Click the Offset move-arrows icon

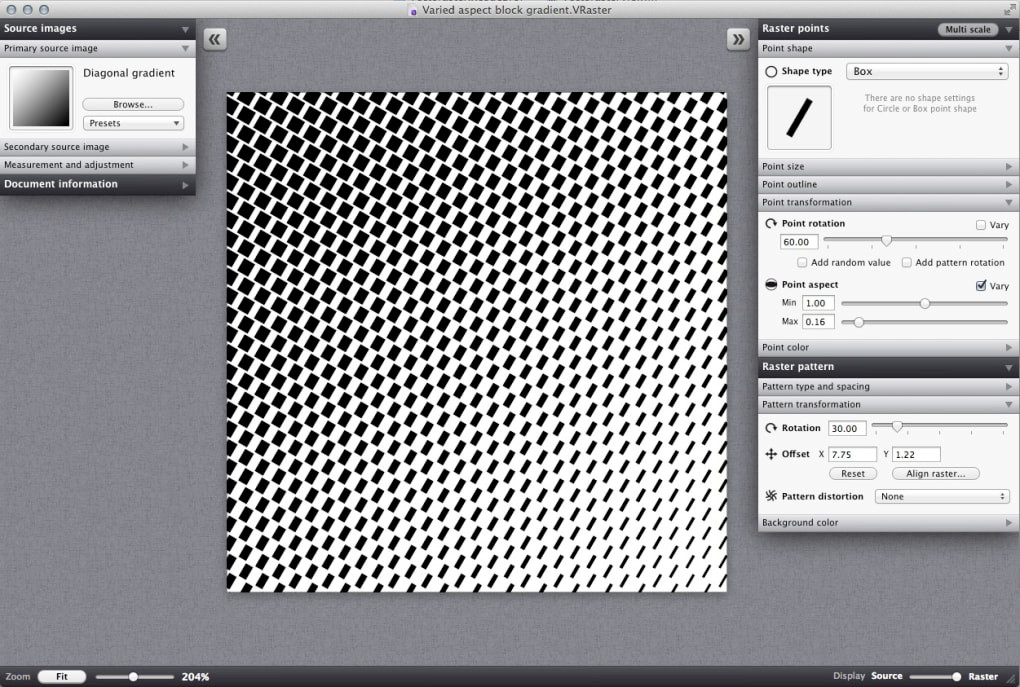click(x=771, y=454)
